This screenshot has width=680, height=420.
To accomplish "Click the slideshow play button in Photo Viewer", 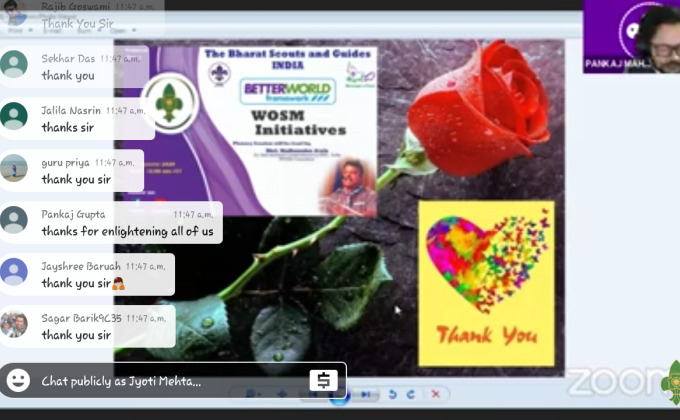I will [339, 397].
